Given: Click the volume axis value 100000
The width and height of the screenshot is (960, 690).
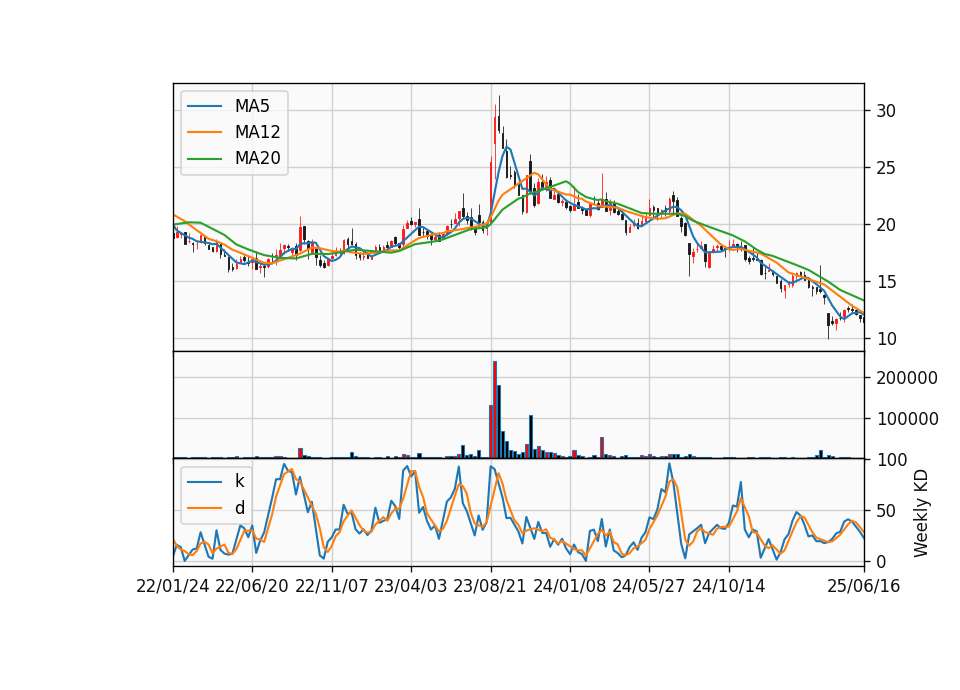Looking at the screenshot, I should [x=907, y=419].
